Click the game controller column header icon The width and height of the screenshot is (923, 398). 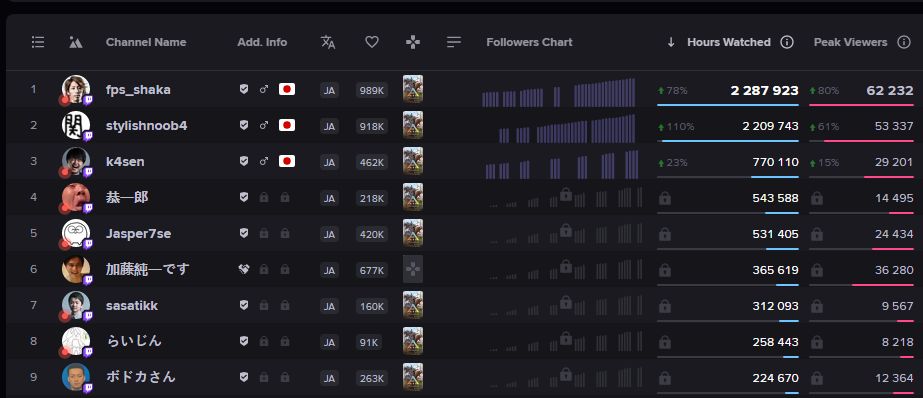click(413, 42)
